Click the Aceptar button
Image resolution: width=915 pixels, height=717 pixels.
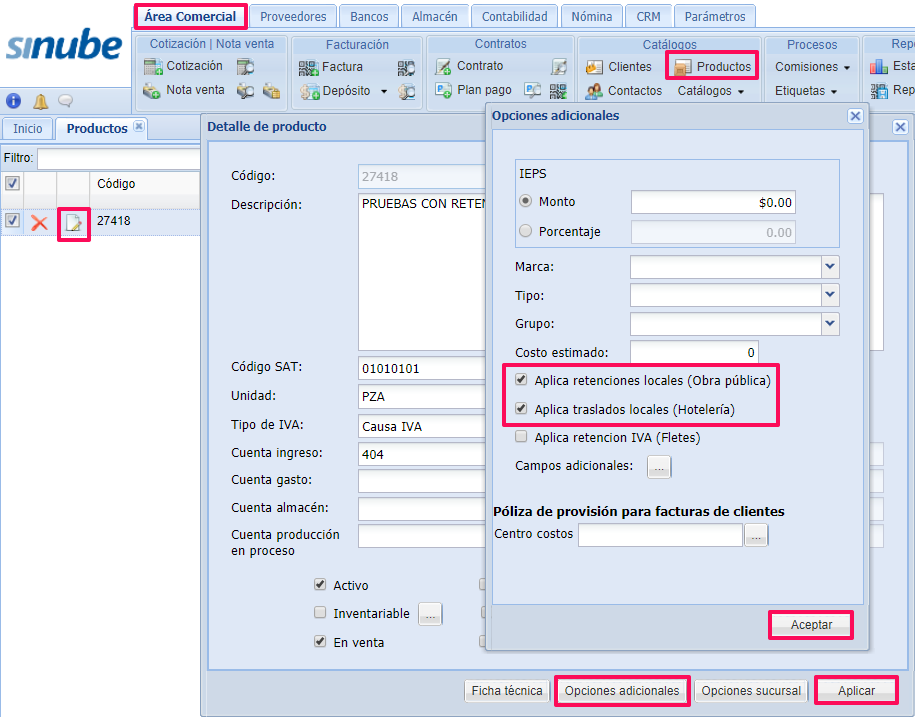[811, 624]
